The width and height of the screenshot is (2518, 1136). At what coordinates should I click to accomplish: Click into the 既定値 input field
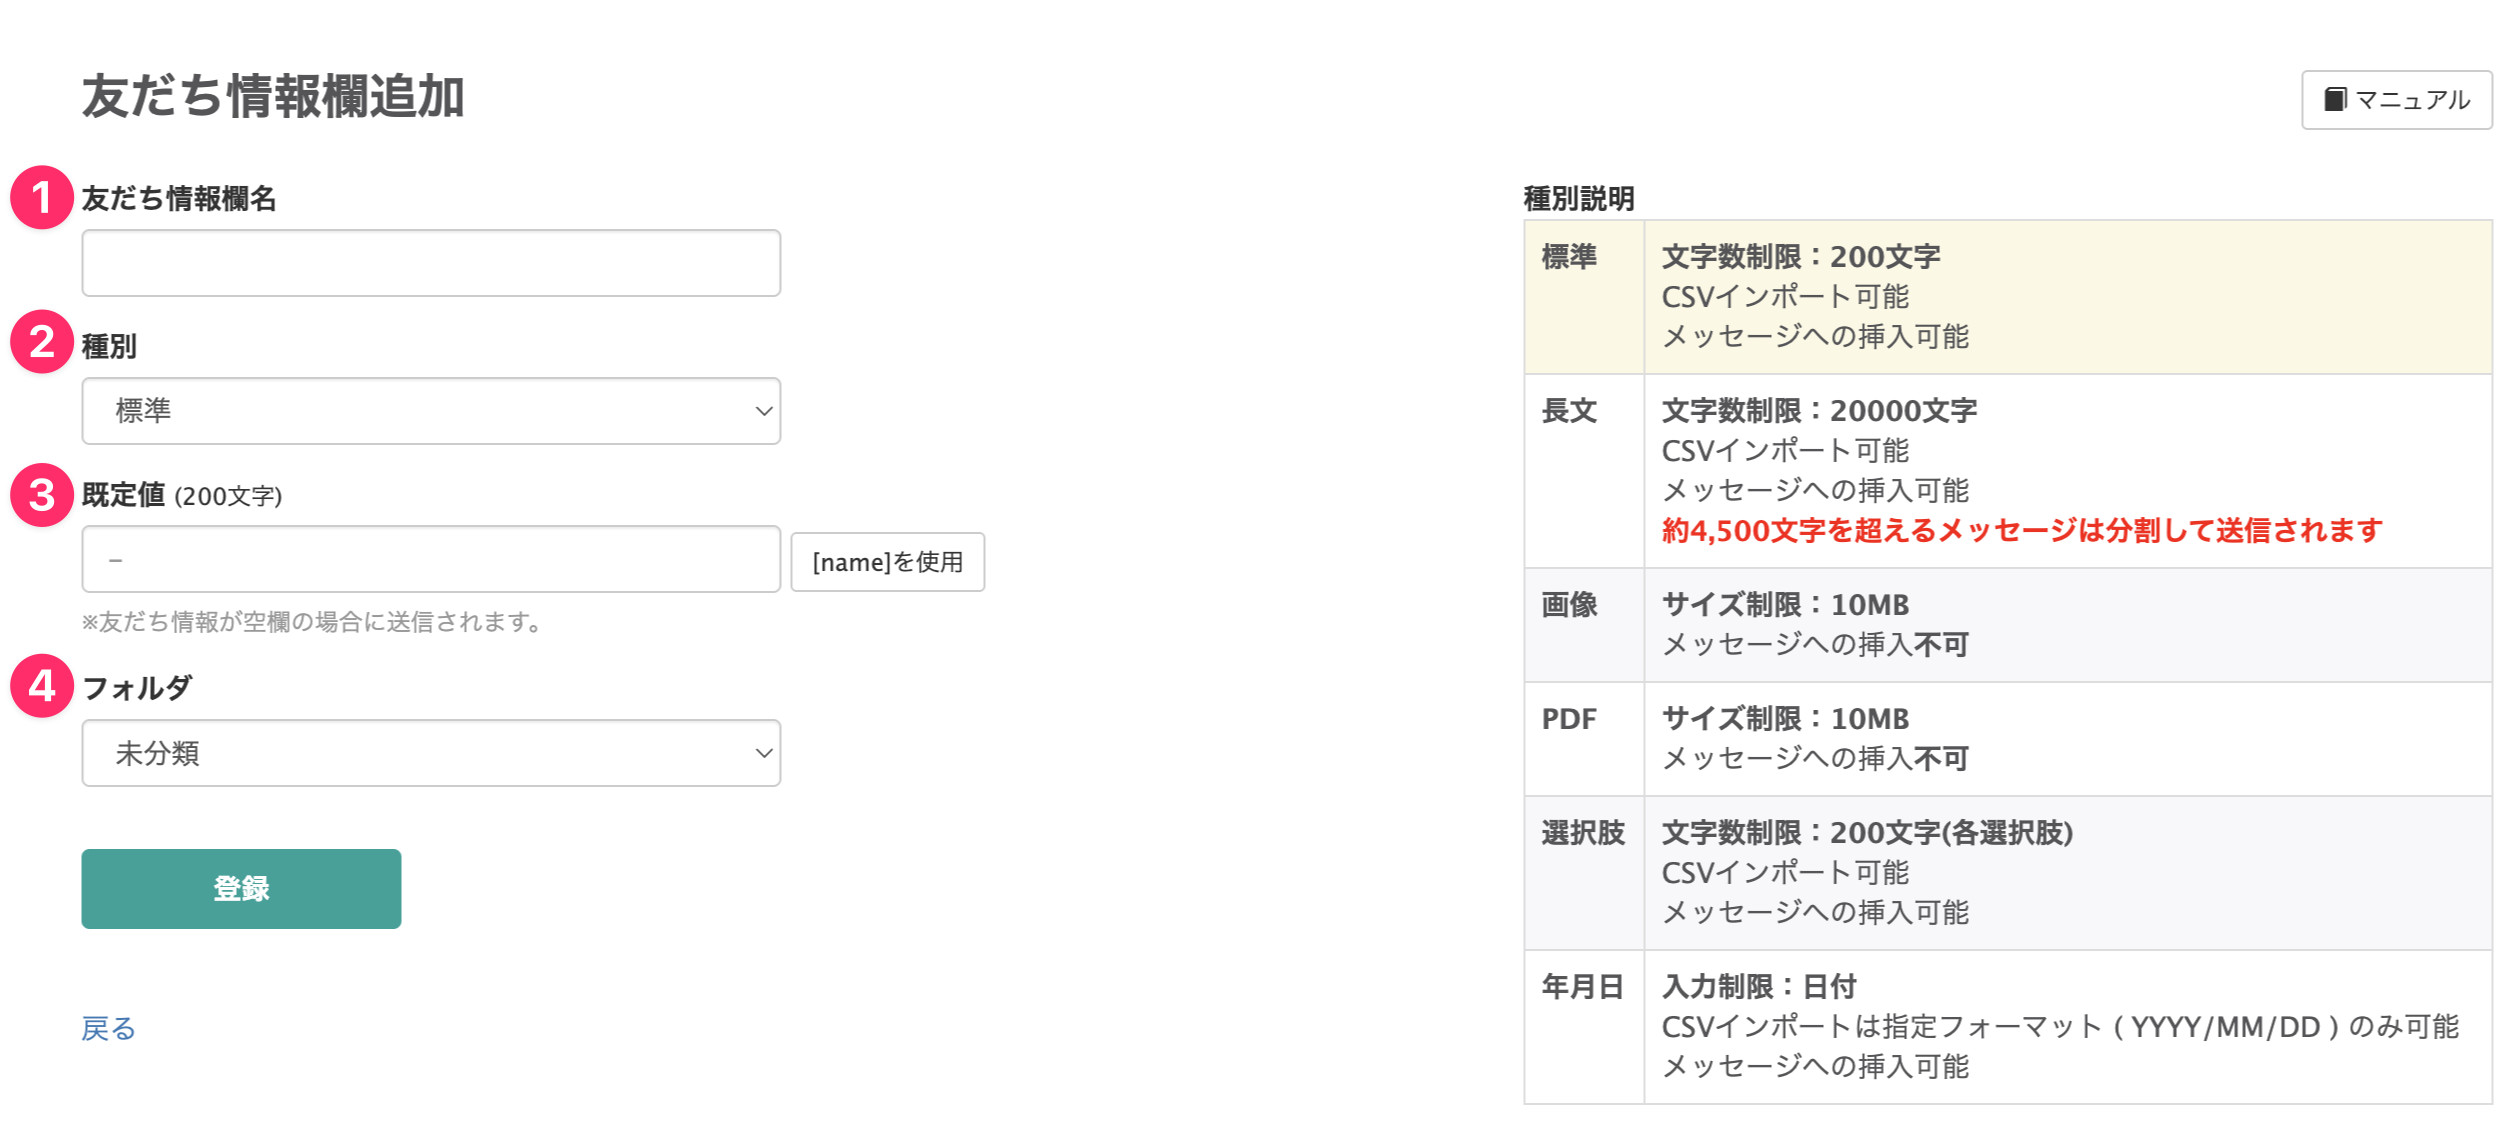pos(430,559)
